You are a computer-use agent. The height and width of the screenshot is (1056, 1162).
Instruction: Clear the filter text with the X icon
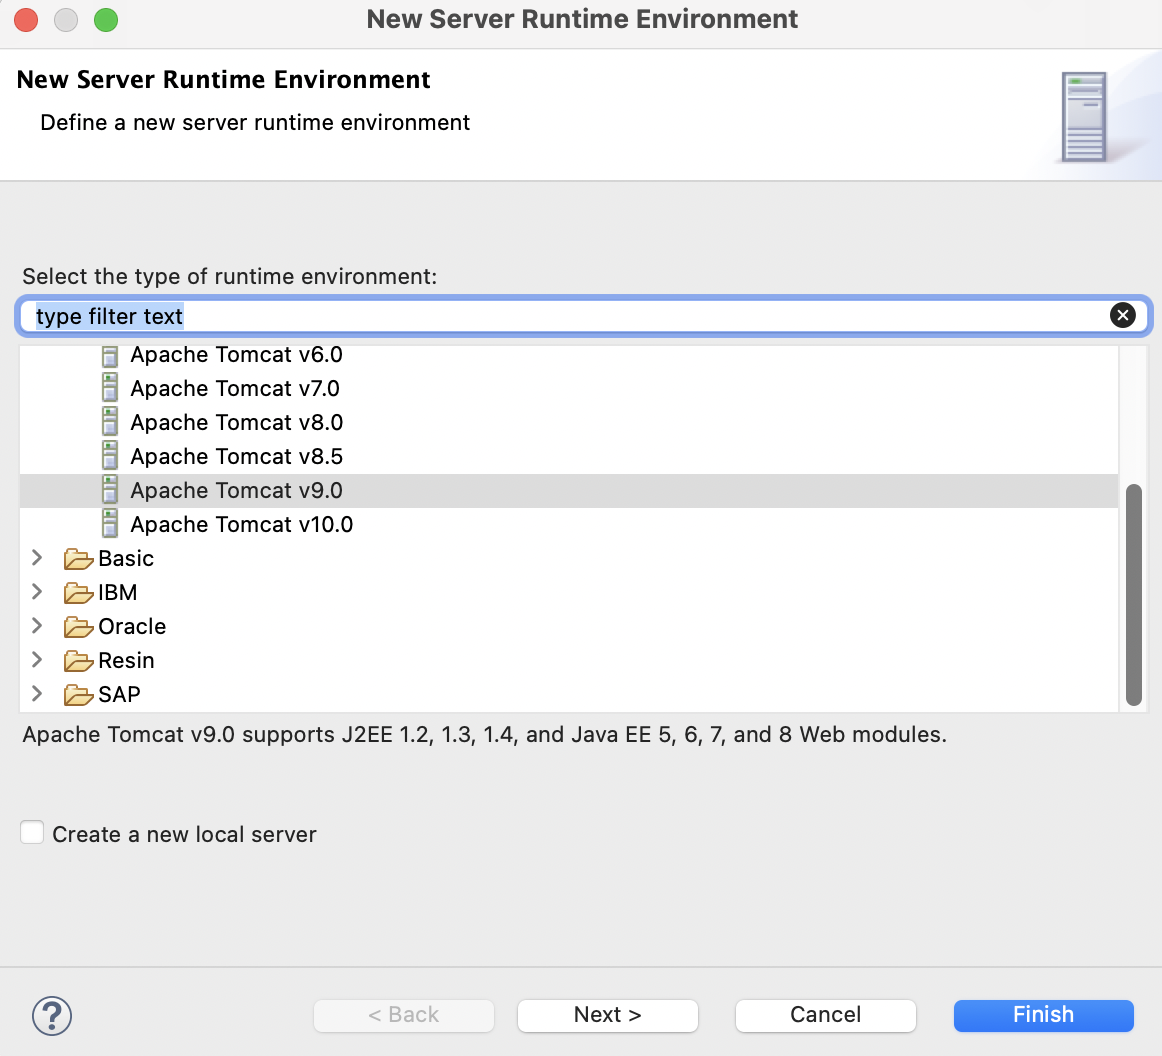[1123, 316]
